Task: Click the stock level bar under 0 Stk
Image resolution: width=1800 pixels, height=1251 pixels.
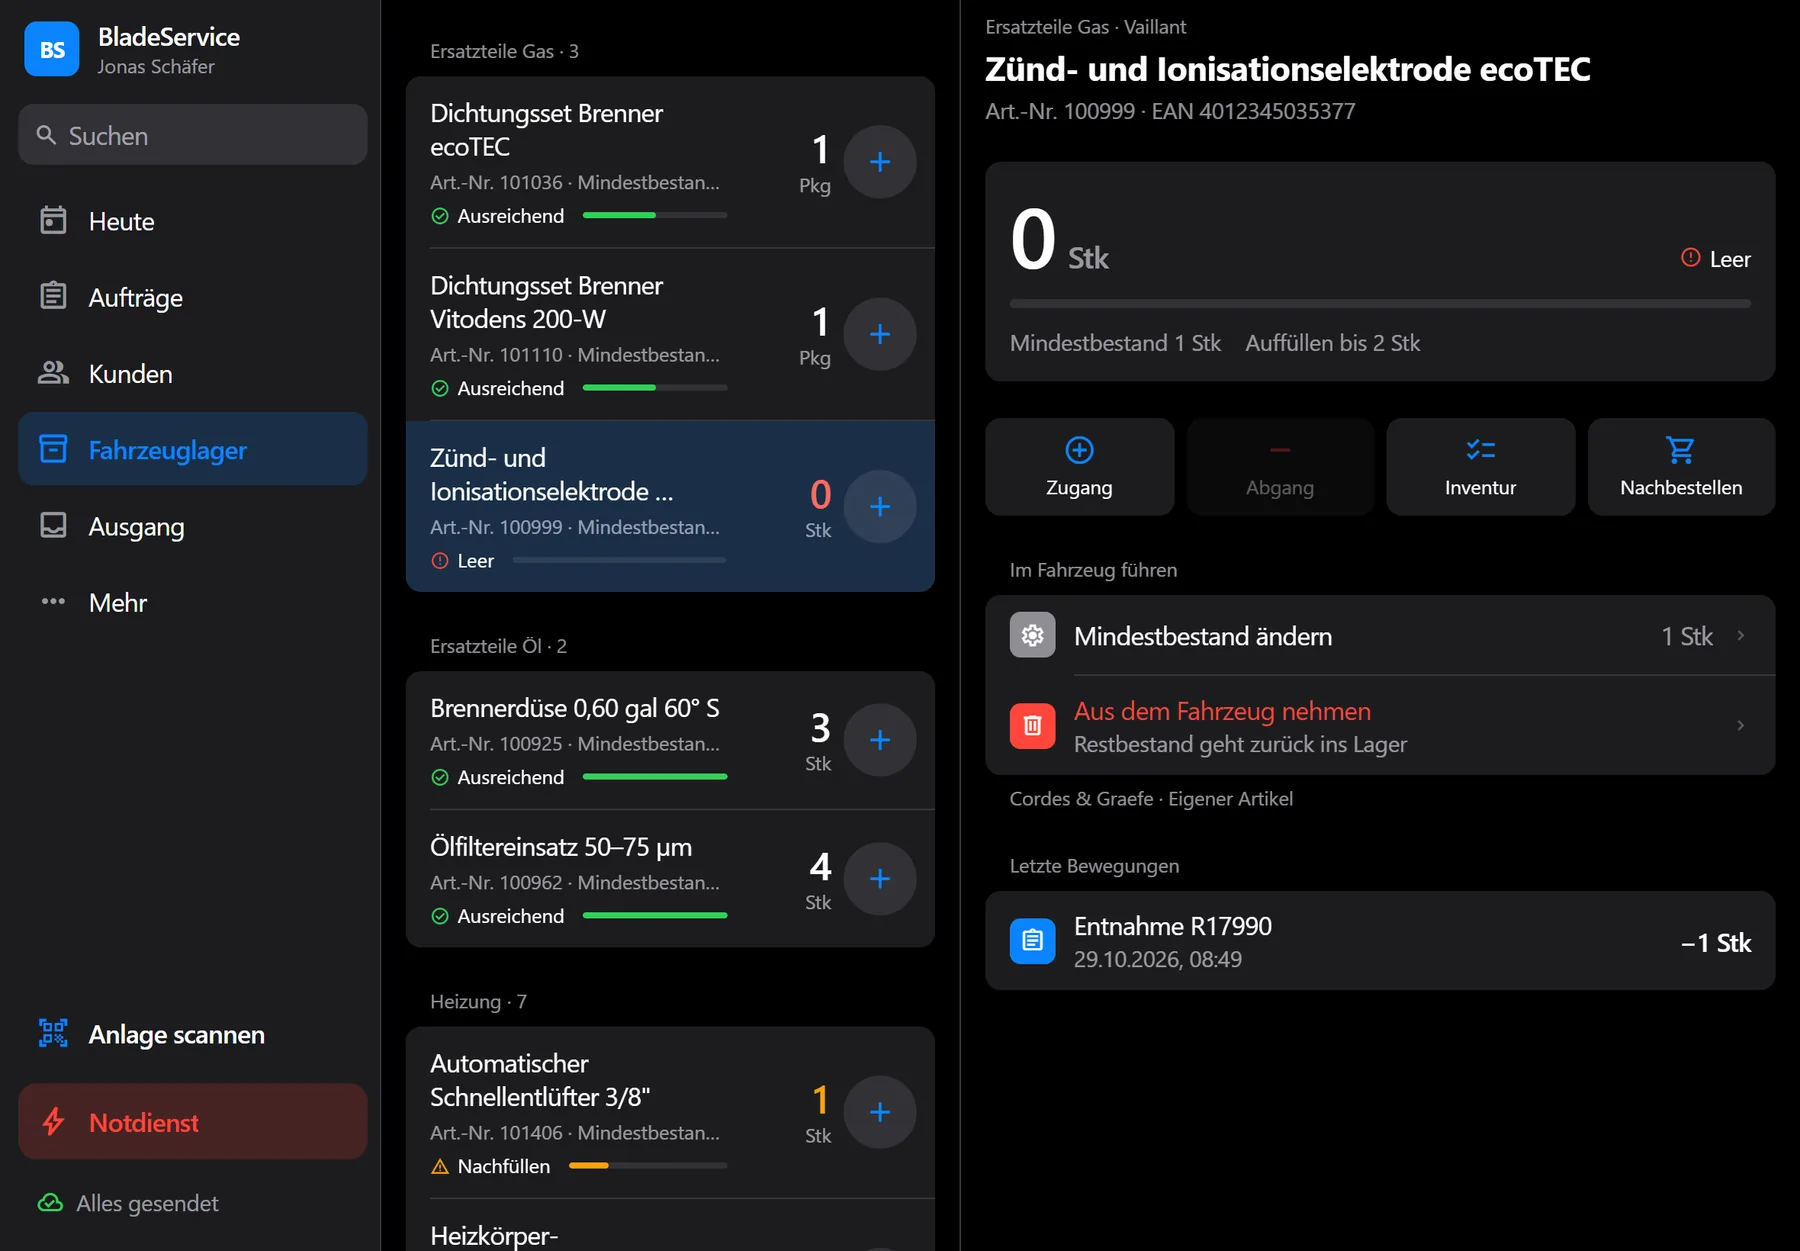Action: pos(1380,303)
